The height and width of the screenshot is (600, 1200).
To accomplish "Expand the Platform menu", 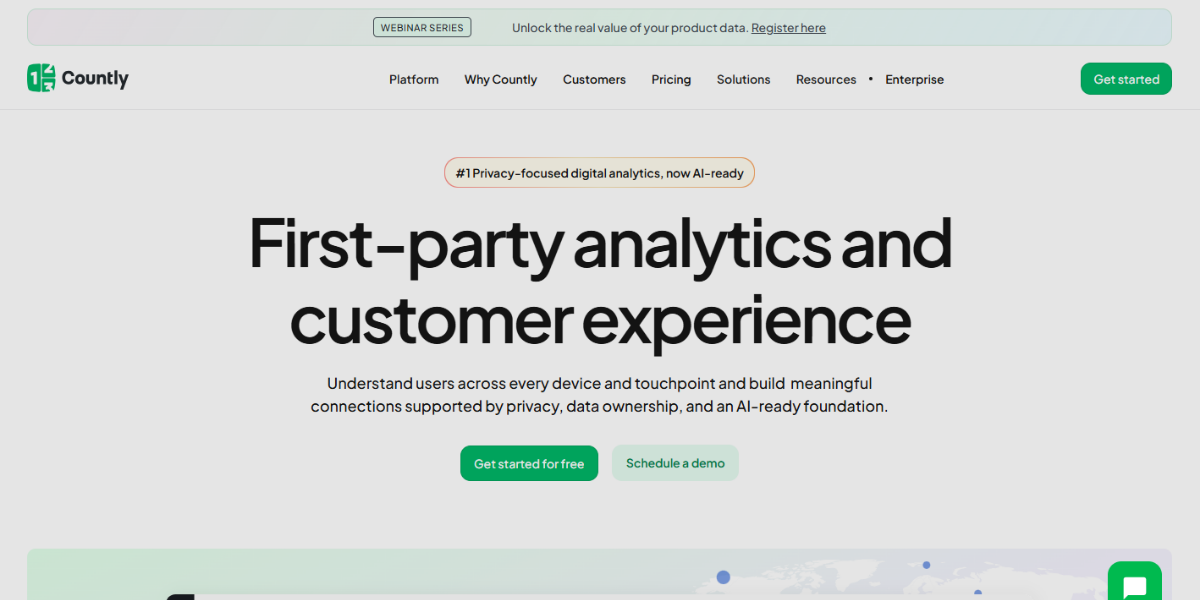I will coord(414,79).
